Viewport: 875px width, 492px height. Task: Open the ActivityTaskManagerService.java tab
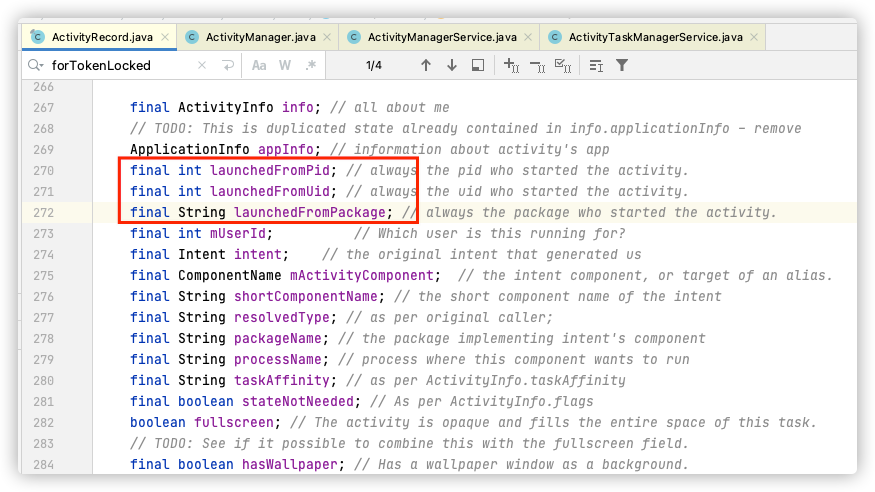[652, 37]
